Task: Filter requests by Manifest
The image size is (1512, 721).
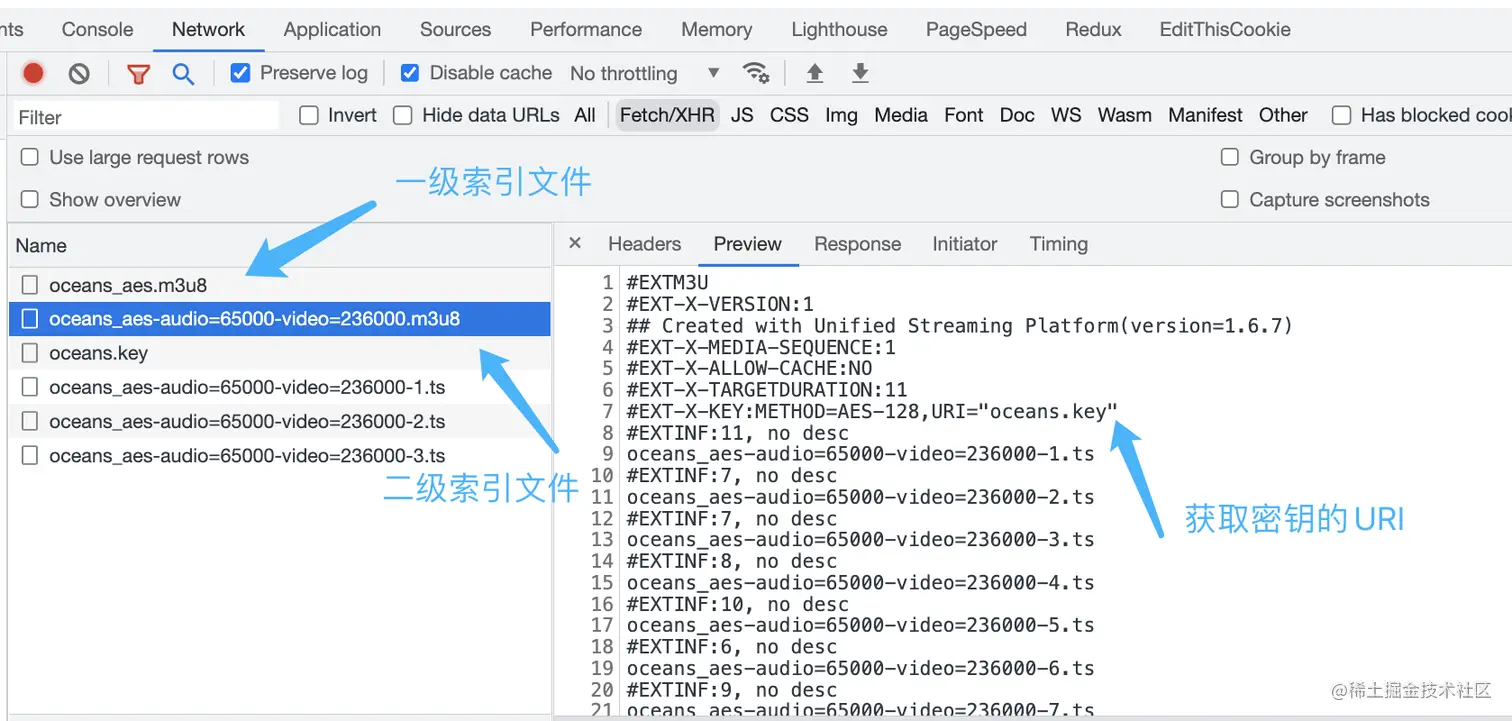Action: (x=1205, y=115)
